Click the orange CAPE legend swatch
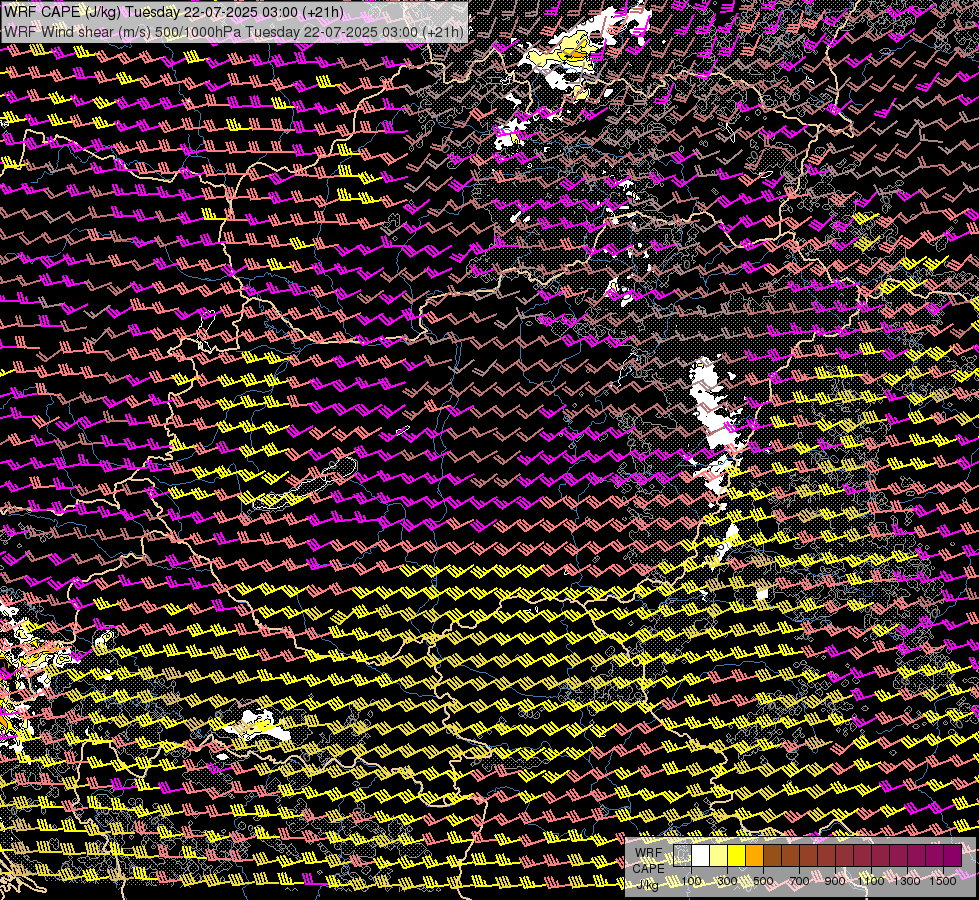The image size is (979, 900). point(755,855)
